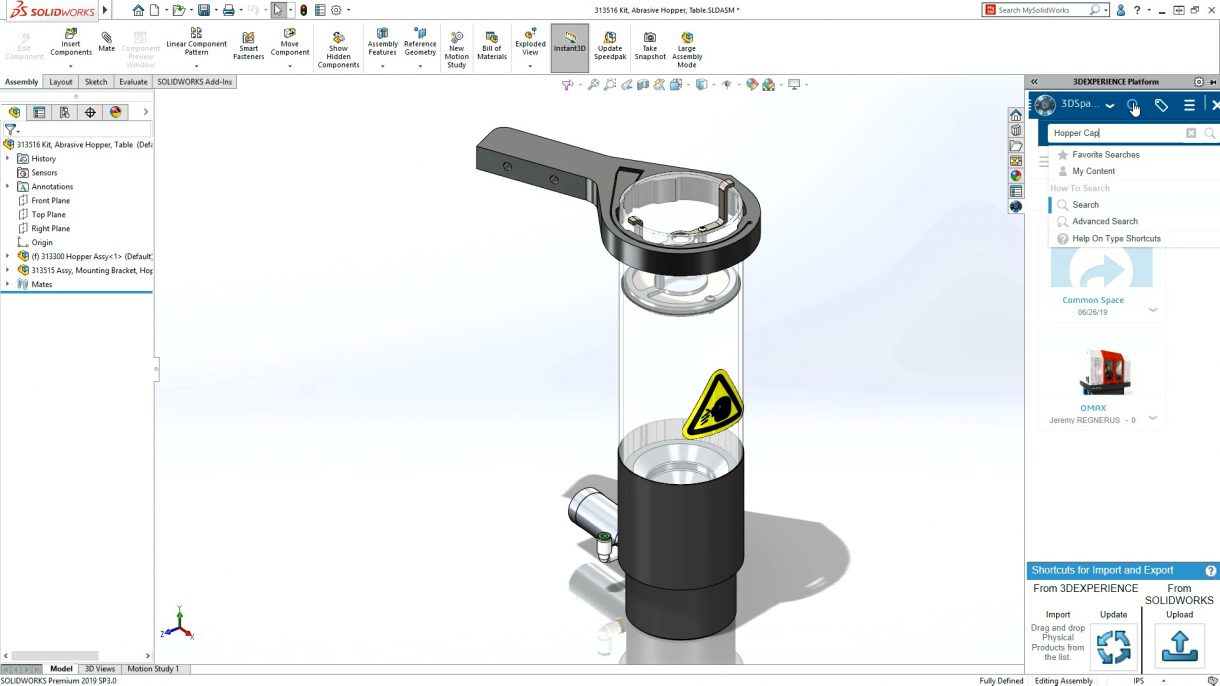1220x686 pixels.
Task: Switch to the Motion Study 1 tab
Action: point(153,668)
